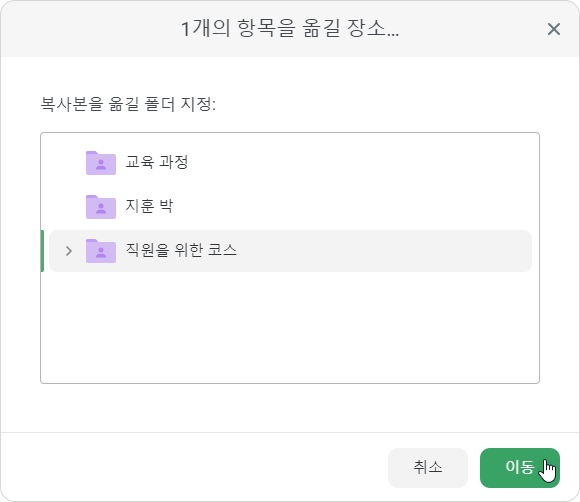580x502 pixels.
Task: Click the dialog title 1개의 항목을 옮길 장소
Action: coord(290,28)
